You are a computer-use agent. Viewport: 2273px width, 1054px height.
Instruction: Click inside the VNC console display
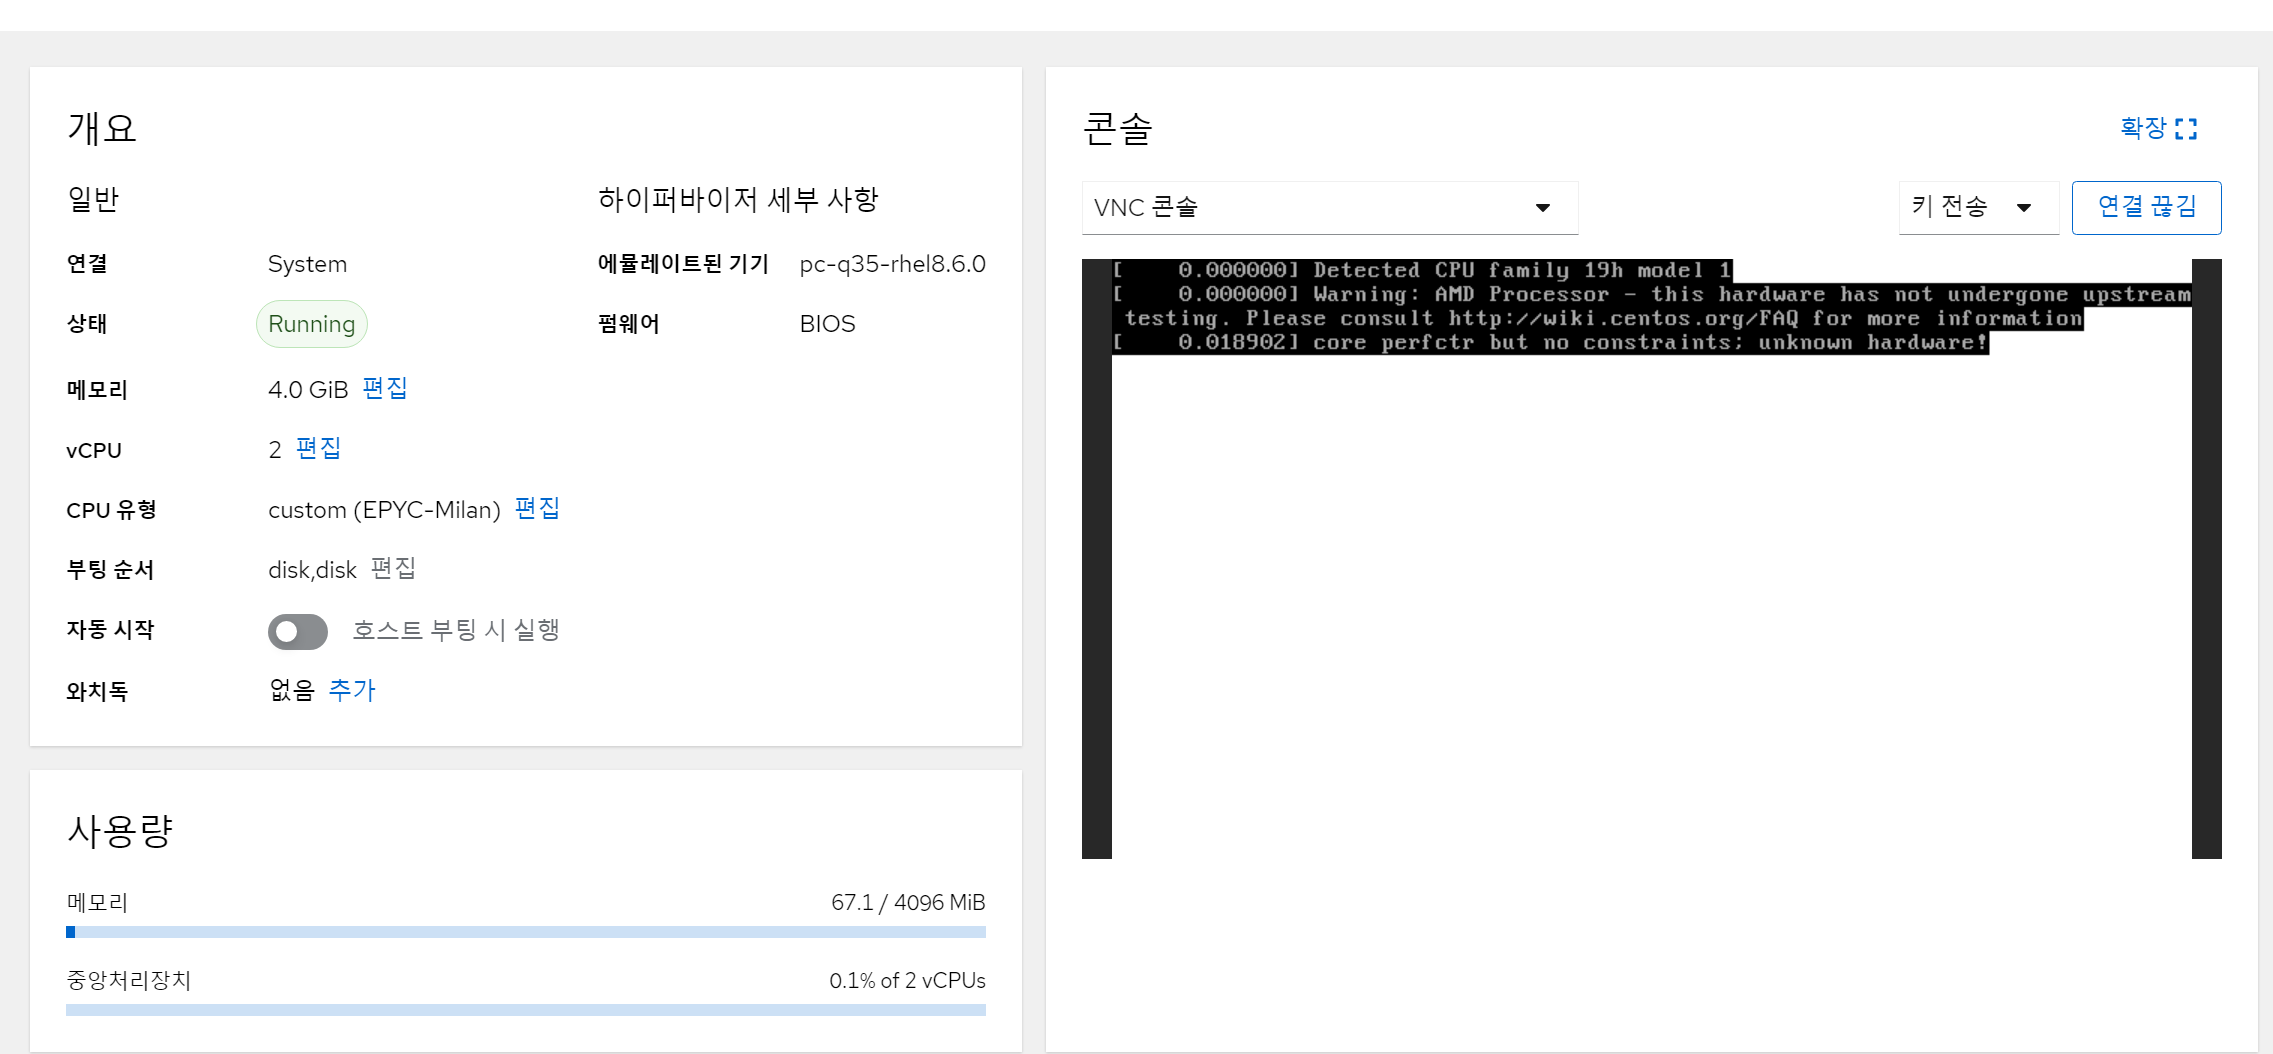tap(1652, 559)
